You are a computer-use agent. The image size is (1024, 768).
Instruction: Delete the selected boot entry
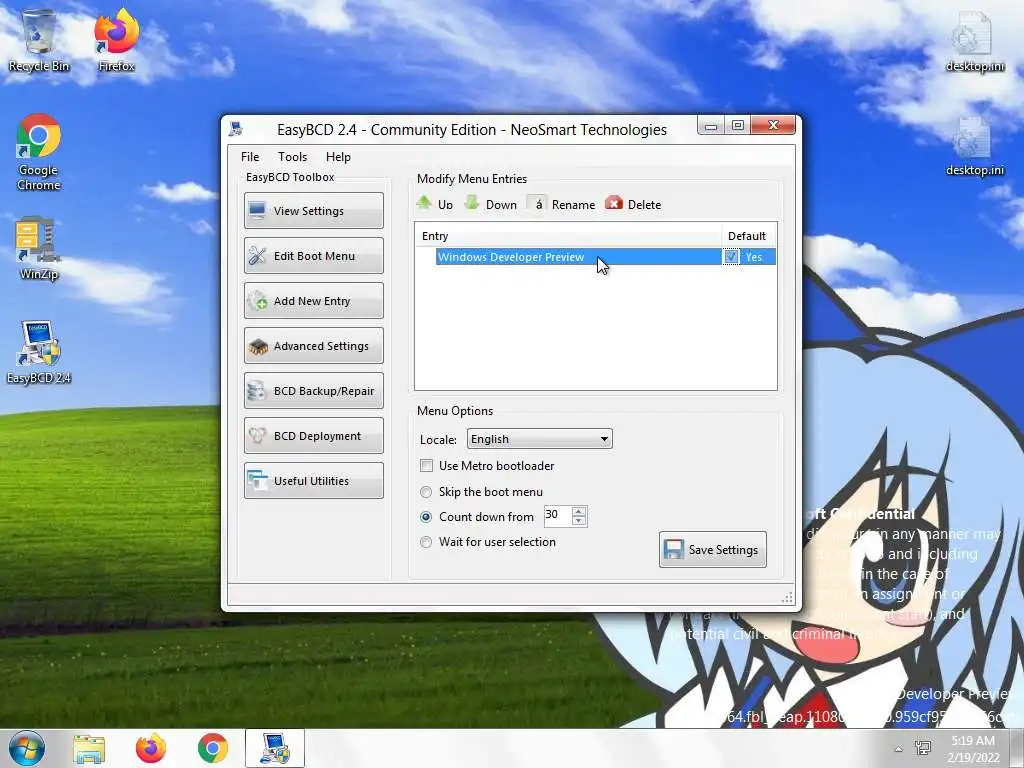click(x=633, y=204)
